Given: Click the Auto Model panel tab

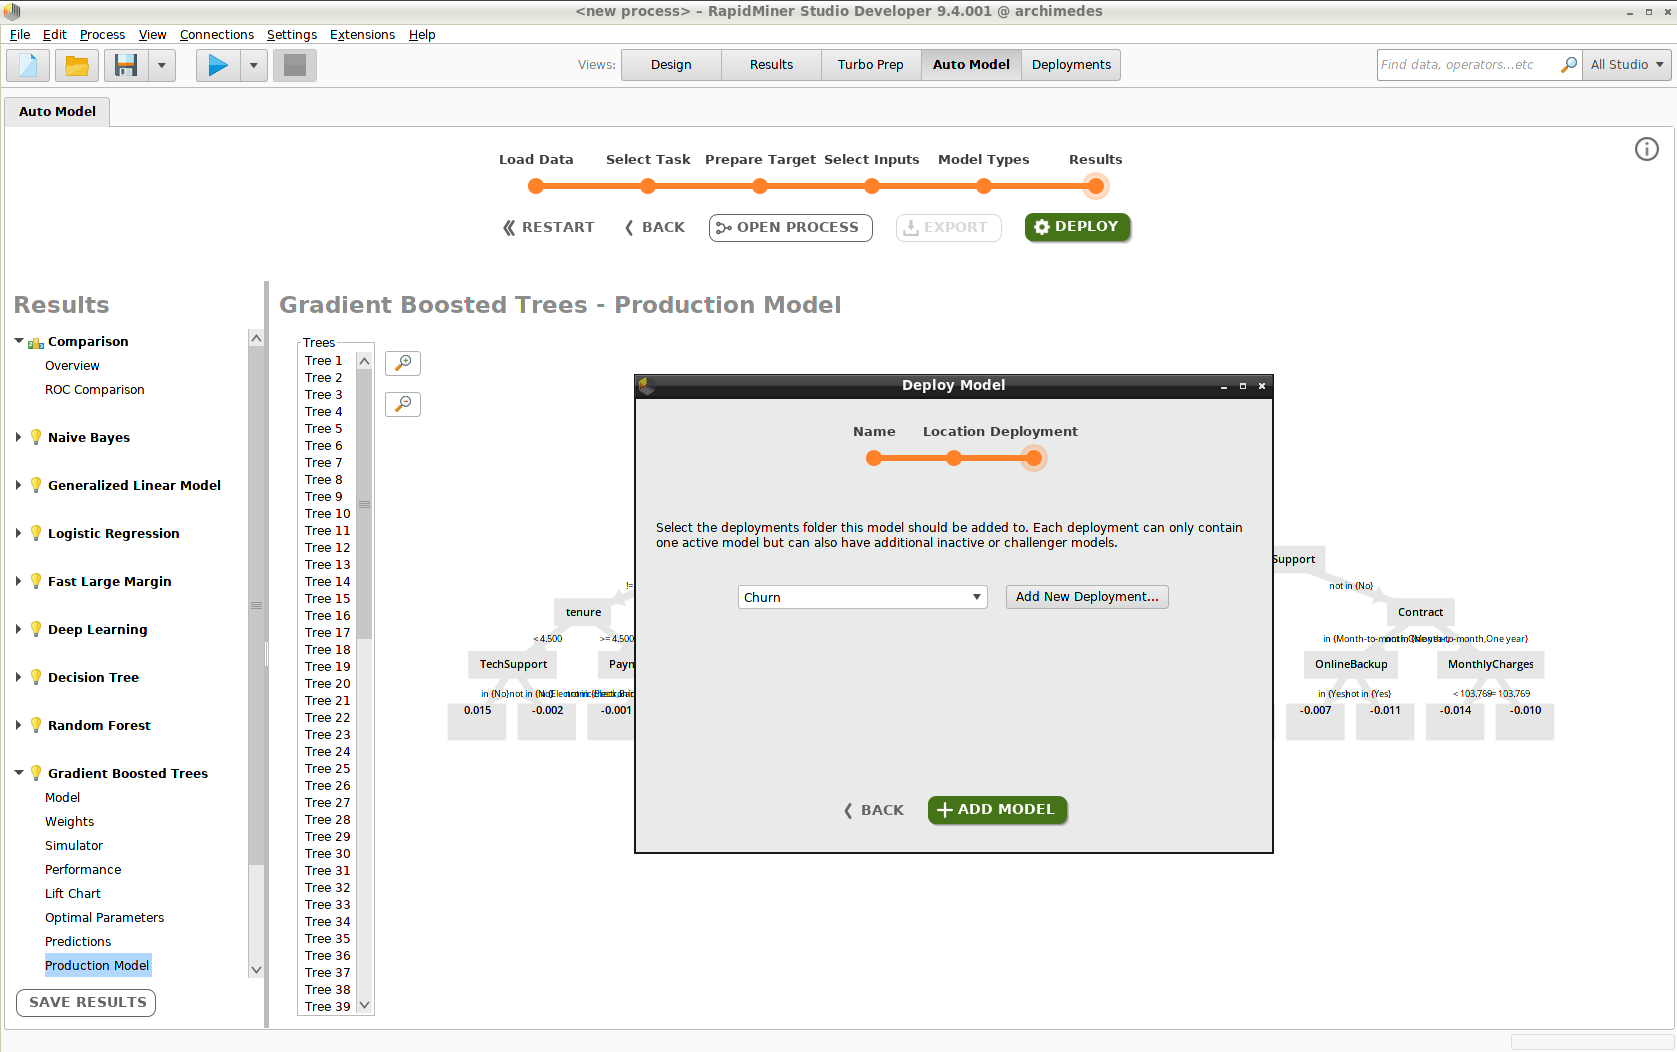Looking at the screenshot, I should tap(57, 112).
